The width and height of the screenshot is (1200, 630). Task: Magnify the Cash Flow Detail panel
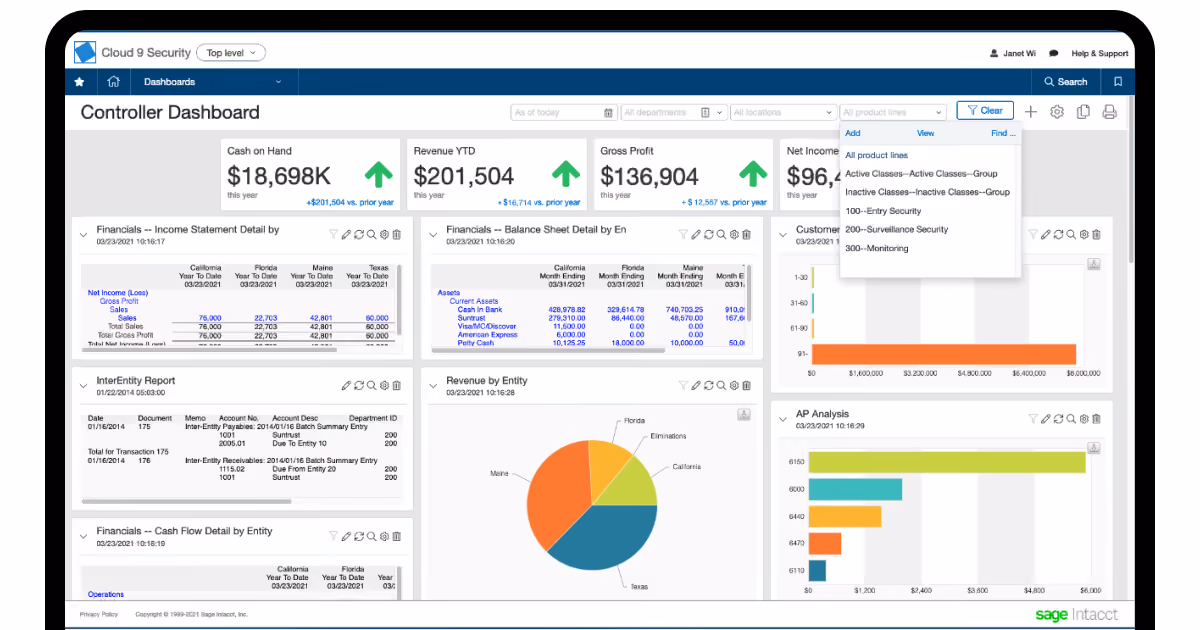pyautogui.click(x=371, y=536)
